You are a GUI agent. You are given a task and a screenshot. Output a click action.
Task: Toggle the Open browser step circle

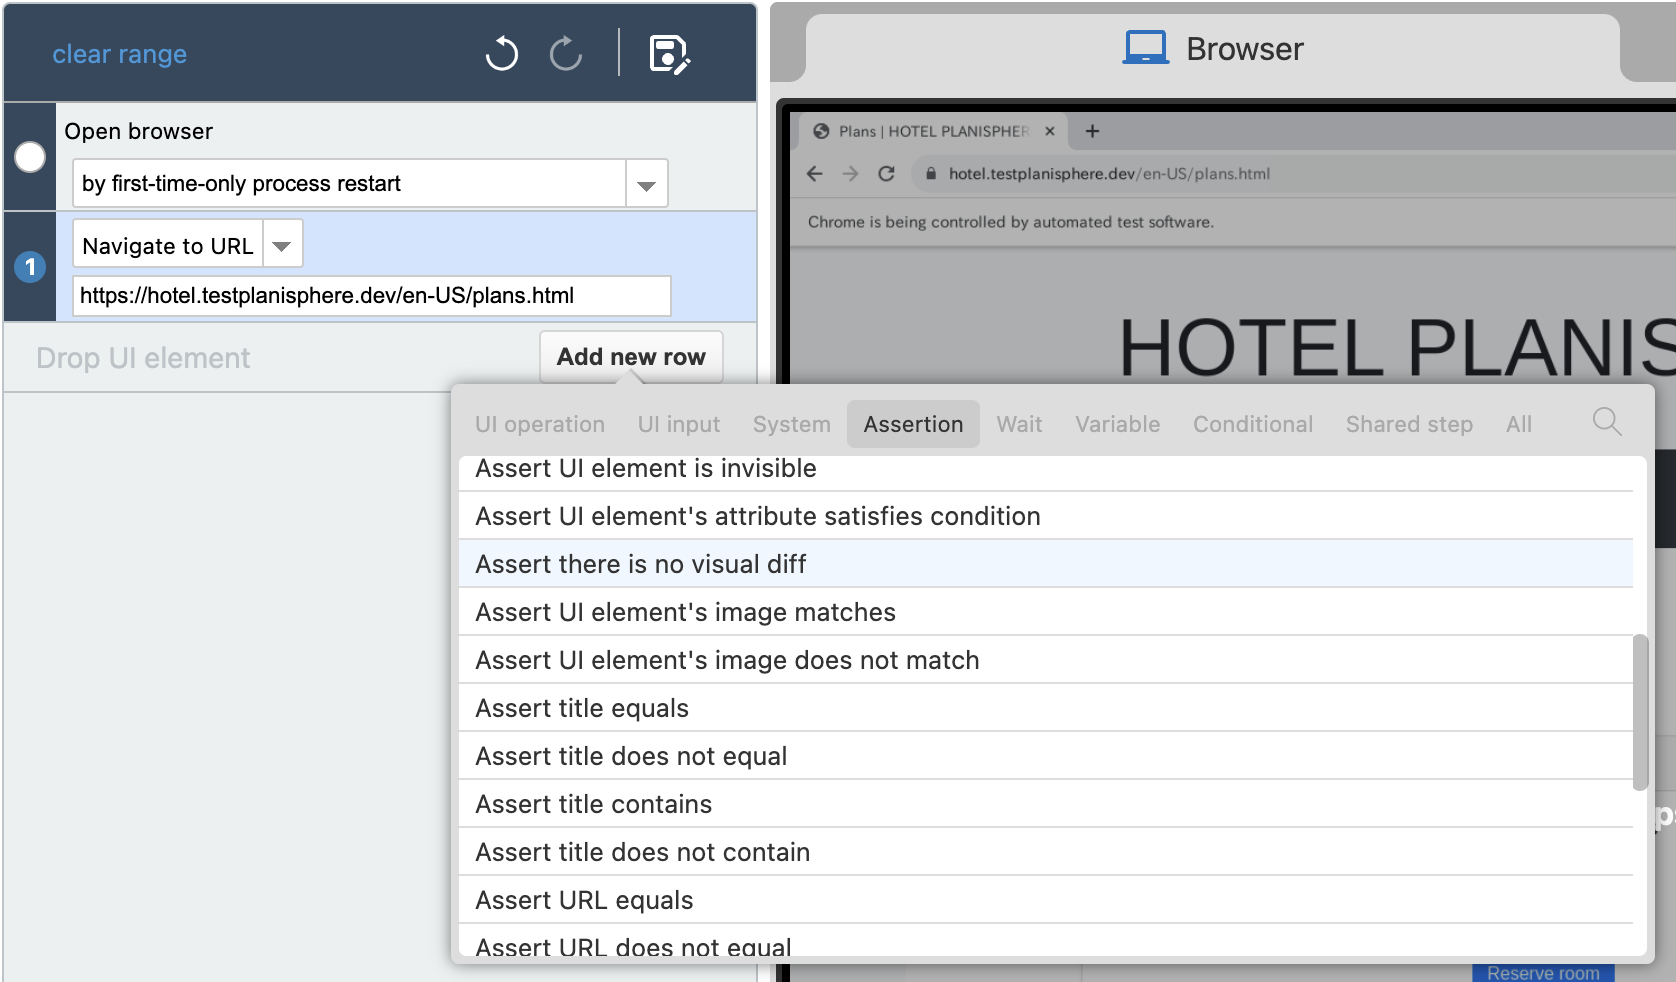[30, 157]
